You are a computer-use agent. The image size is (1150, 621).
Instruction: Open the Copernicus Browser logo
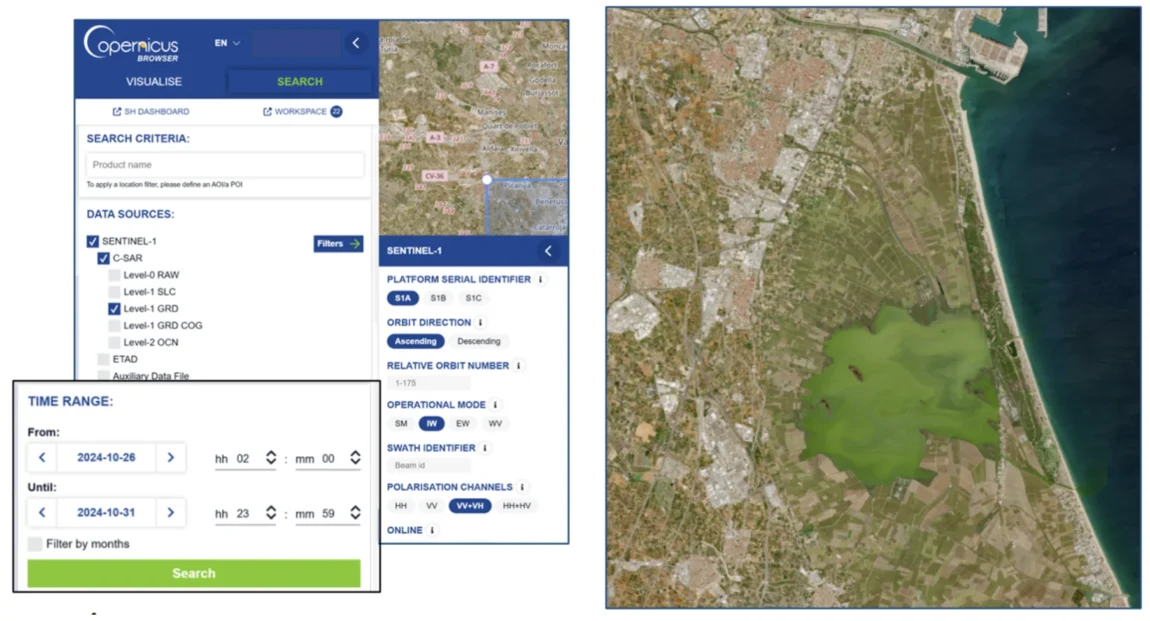(x=131, y=44)
